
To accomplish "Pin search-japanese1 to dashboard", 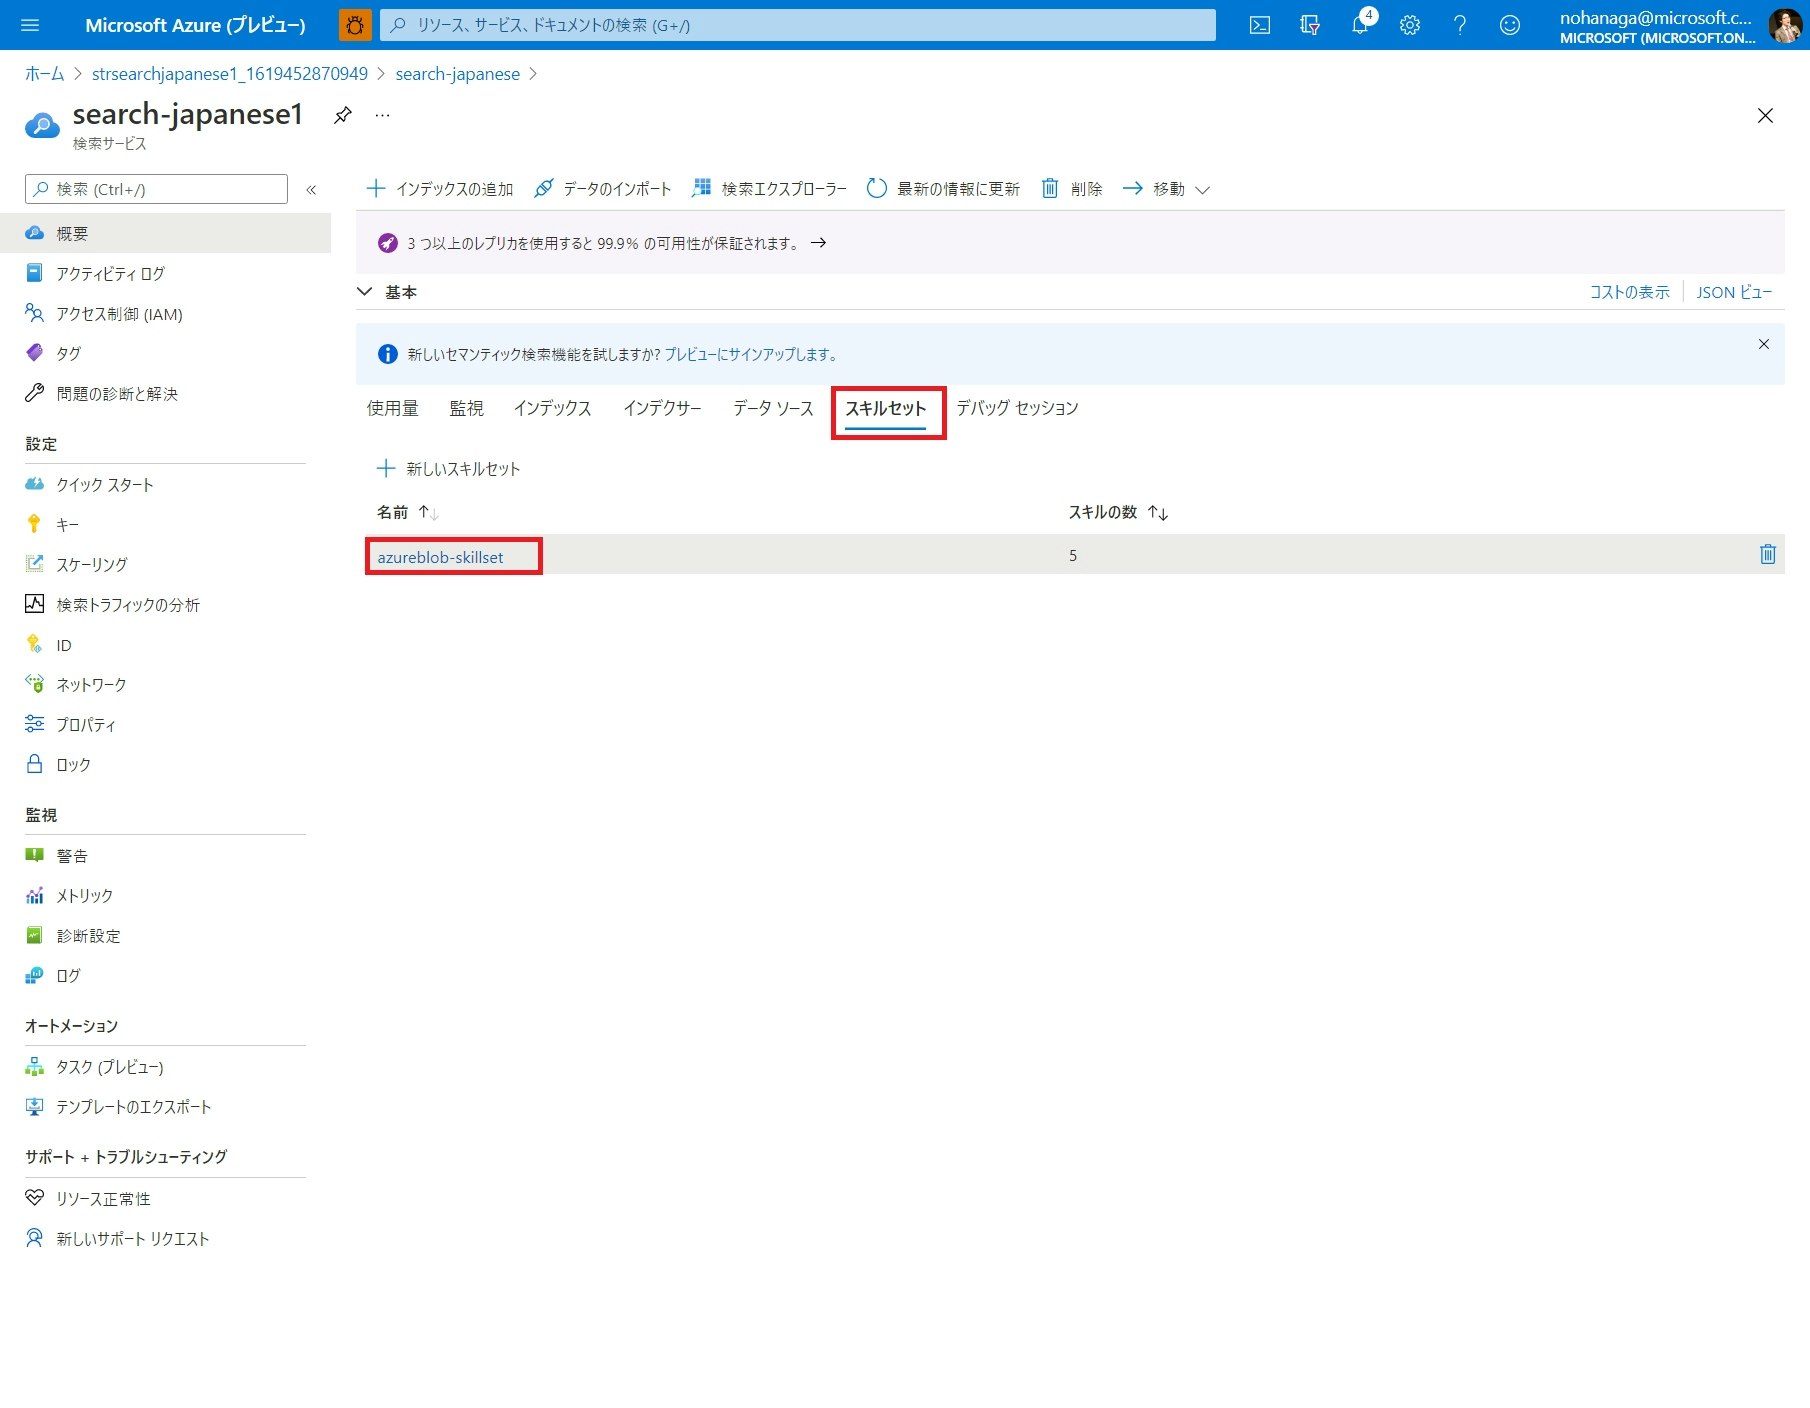I will tap(343, 115).
